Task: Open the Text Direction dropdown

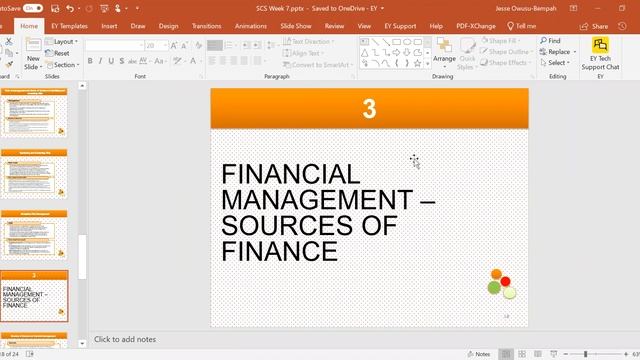Action: (x=309, y=42)
